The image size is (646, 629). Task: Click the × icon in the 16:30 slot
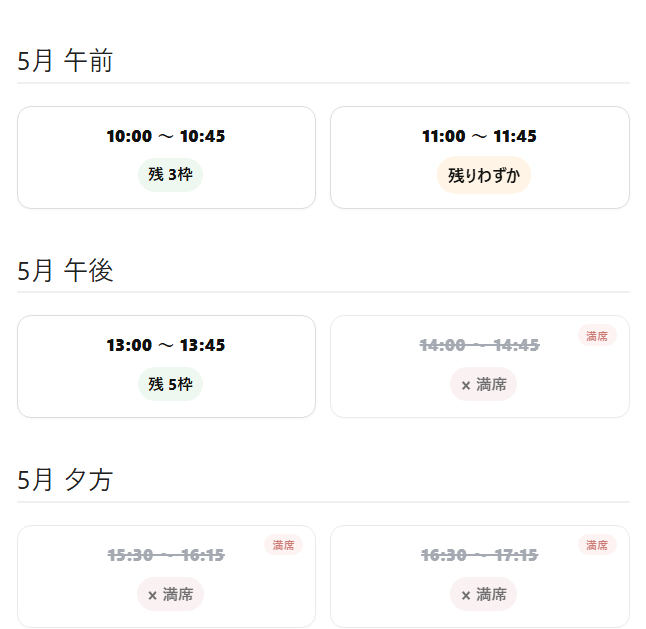(x=466, y=595)
